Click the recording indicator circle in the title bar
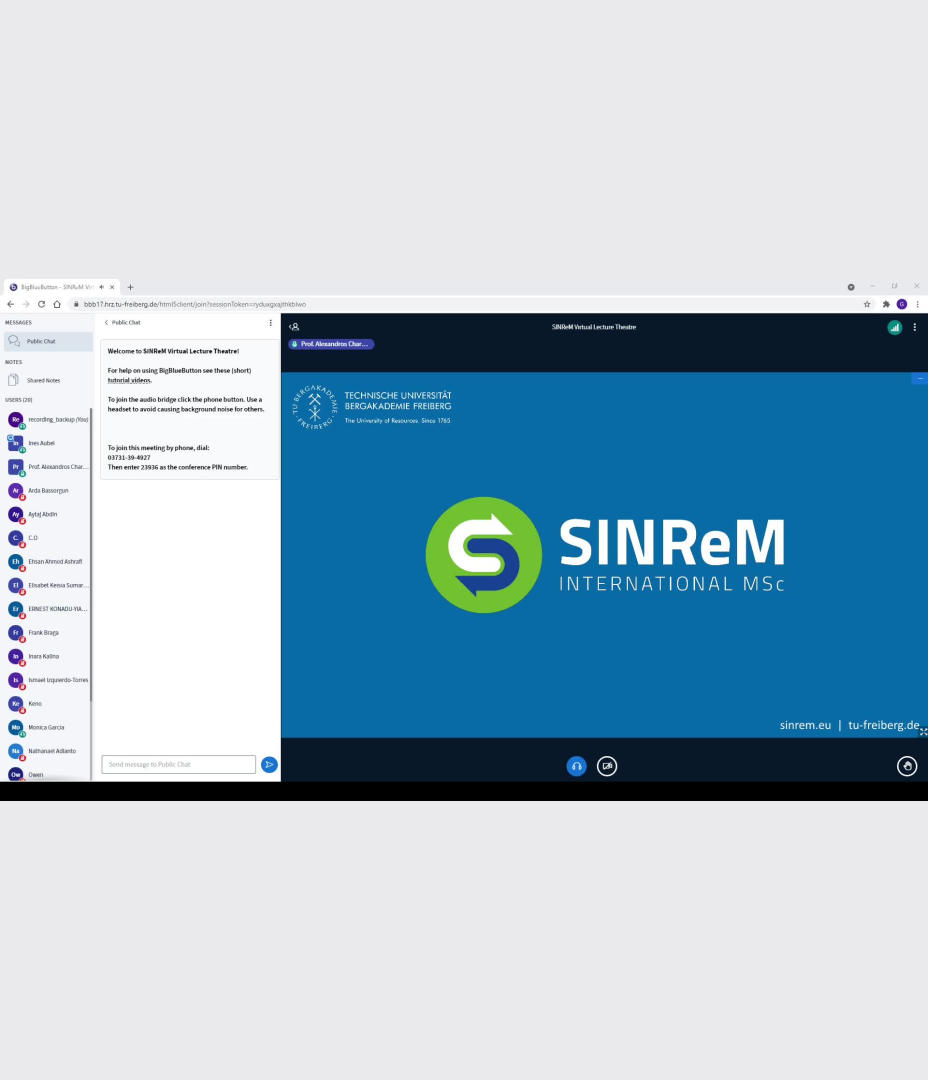 click(x=851, y=287)
